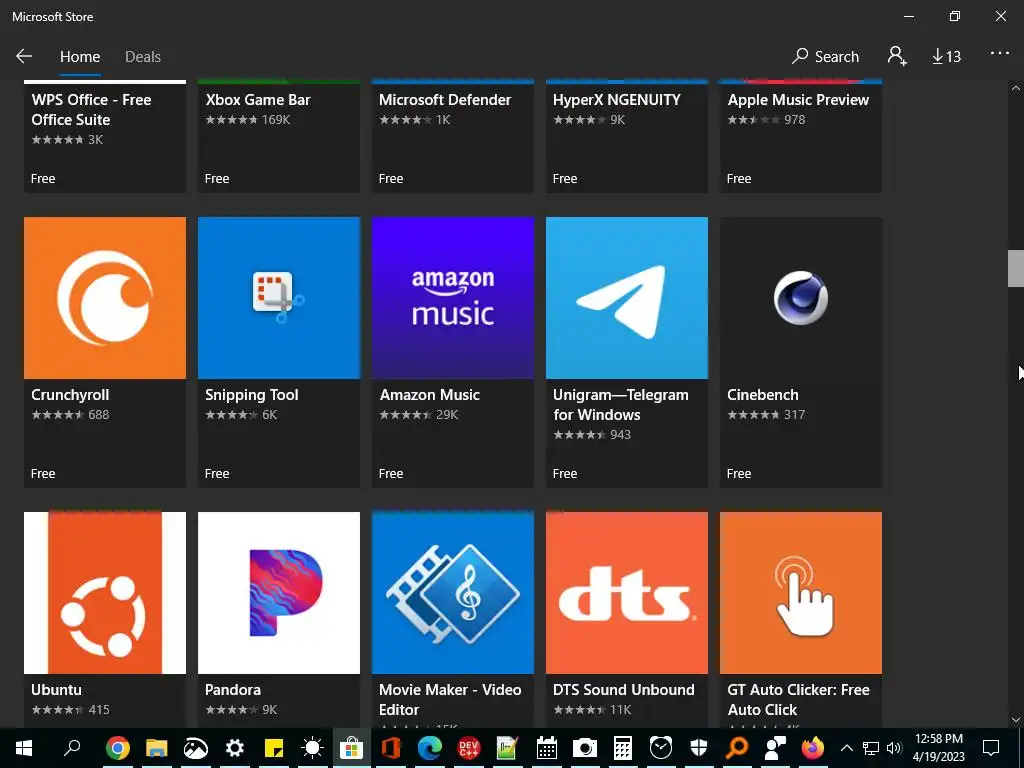Click the DTS Sound Unbound title

coord(624,690)
